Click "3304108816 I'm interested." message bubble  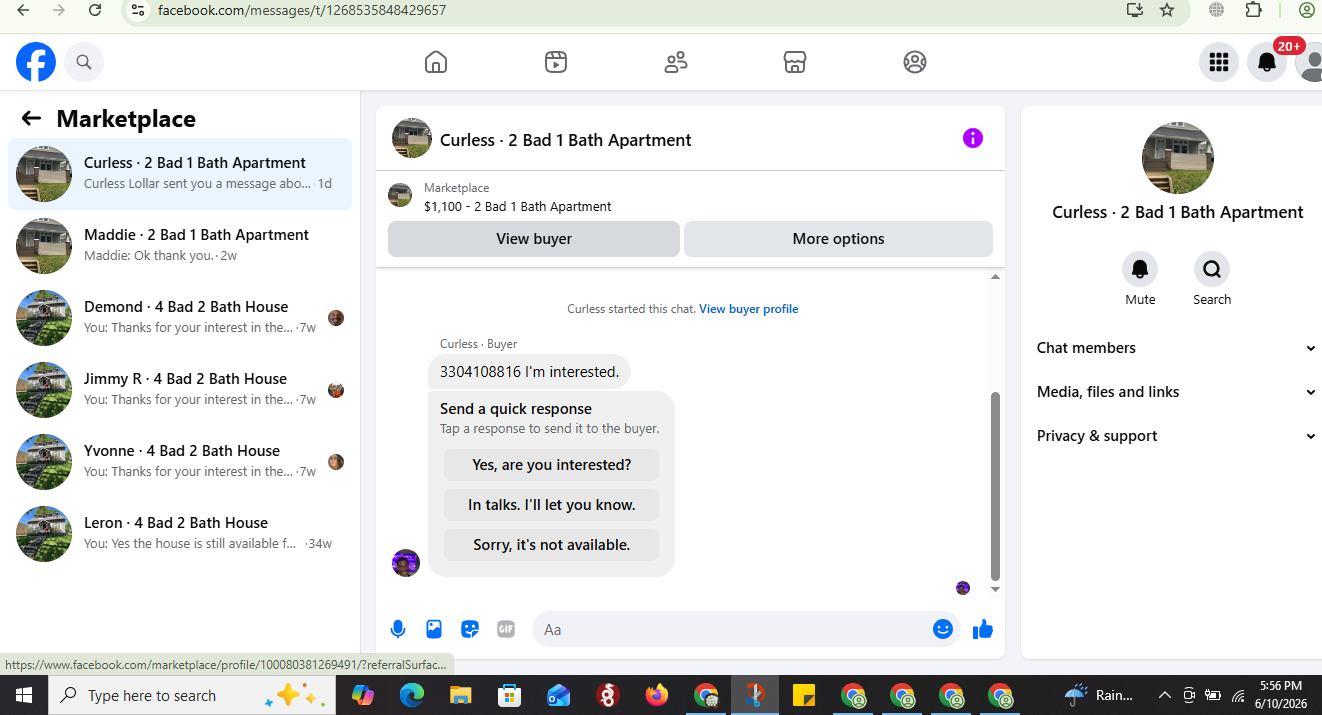(x=529, y=372)
